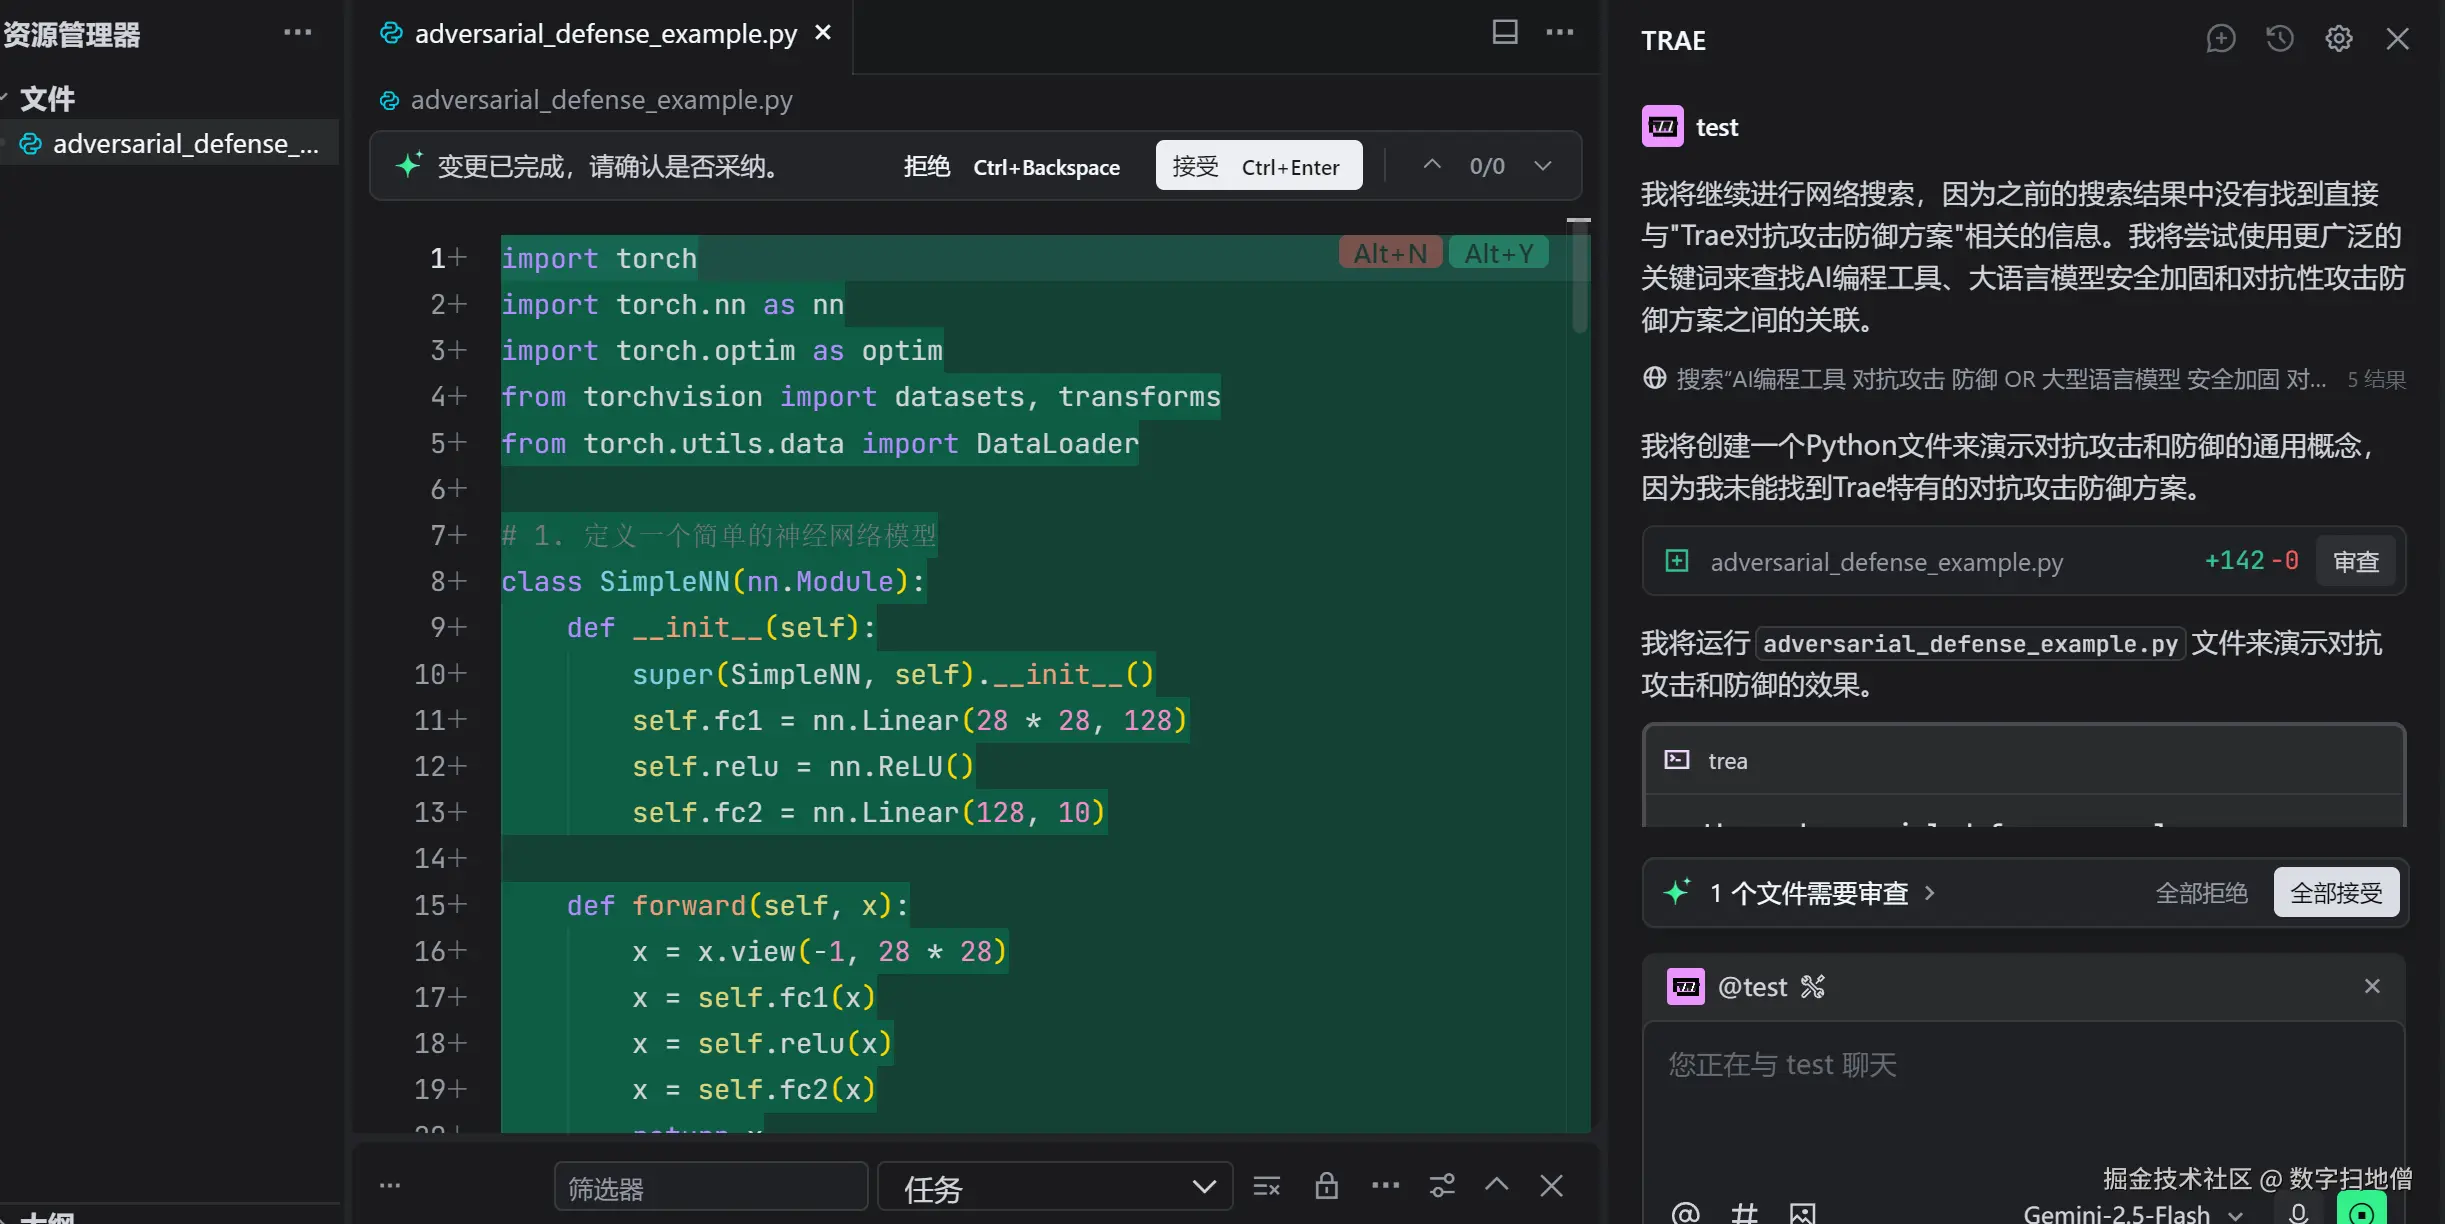Click the microphone voice input icon
Viewport: 2445px width, 1224px height.
tap(2298, 1213)
